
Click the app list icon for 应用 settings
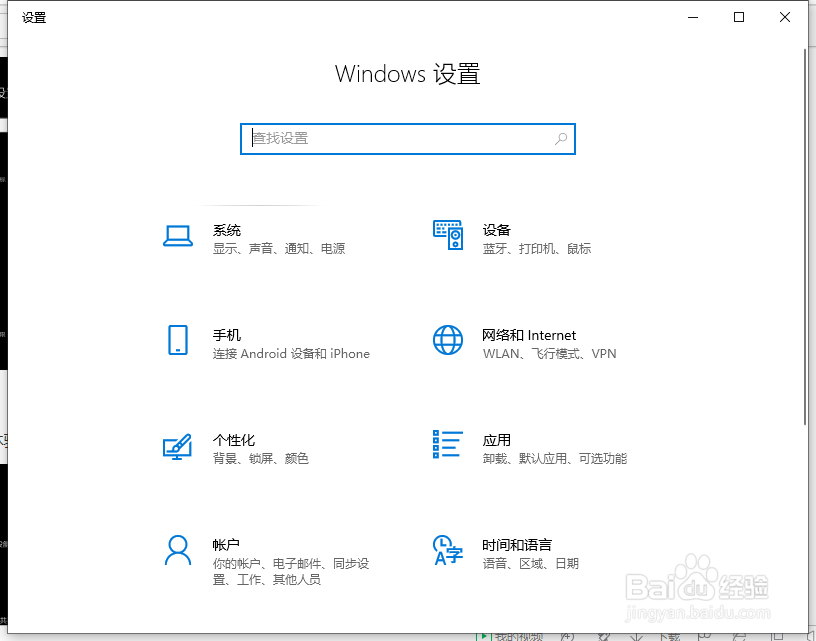click(447, 446)
